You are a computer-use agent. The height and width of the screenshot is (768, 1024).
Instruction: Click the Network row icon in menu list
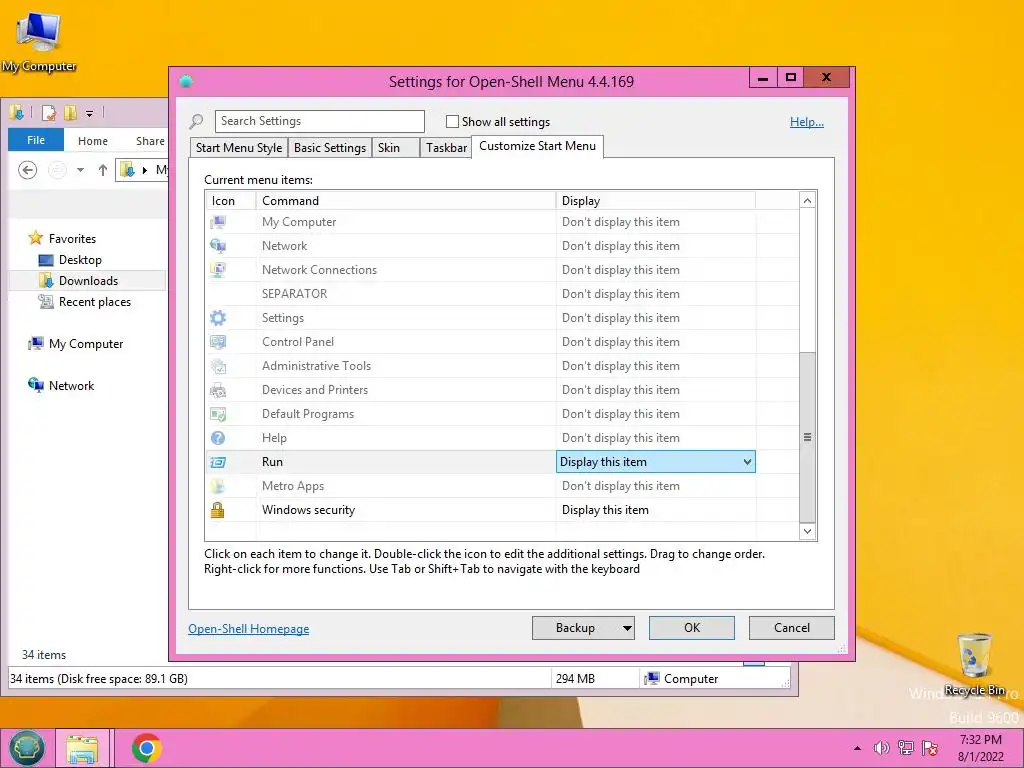[218, 246]
